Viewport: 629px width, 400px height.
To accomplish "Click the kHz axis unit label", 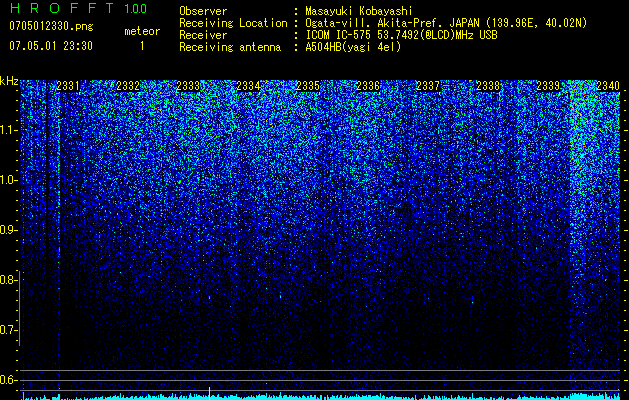I will coord(9,81).
